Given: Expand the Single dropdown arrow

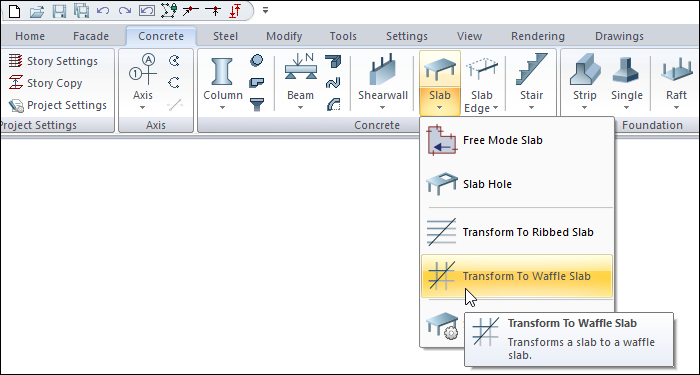Looking at the screenshot, I should pyautogui.click(x=627, y=107).
